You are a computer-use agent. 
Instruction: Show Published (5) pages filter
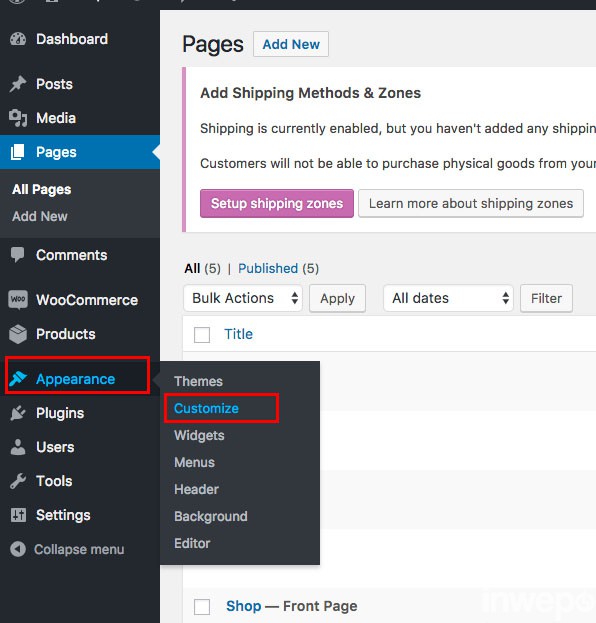point(278,269)
